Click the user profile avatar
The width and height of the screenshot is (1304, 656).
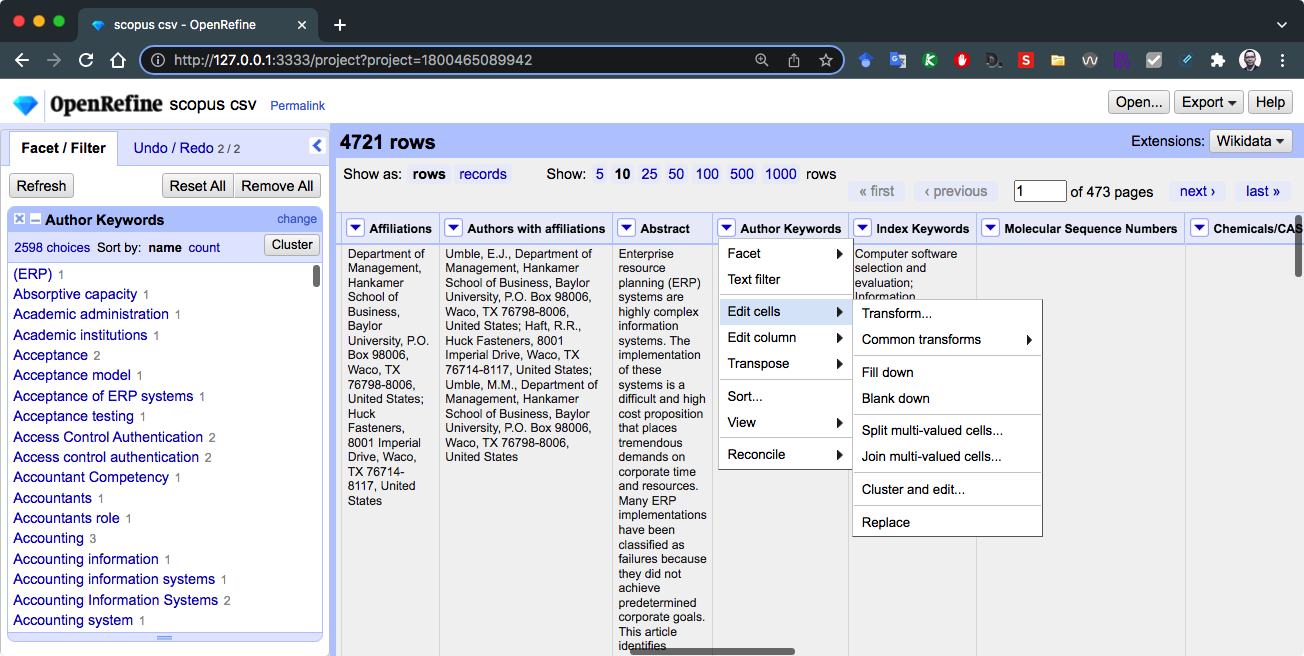click(1250, 60)
